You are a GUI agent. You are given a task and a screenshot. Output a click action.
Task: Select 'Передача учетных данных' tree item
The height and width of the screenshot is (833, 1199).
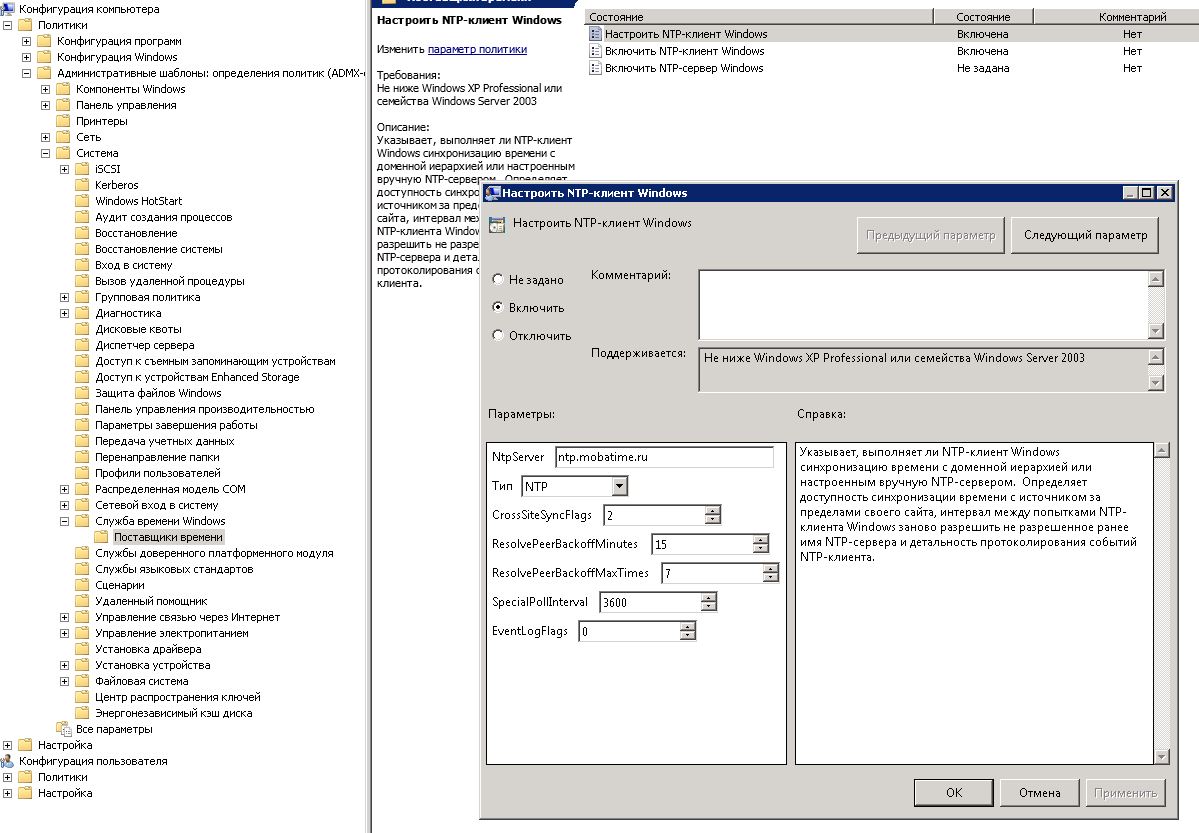point(164,441)
